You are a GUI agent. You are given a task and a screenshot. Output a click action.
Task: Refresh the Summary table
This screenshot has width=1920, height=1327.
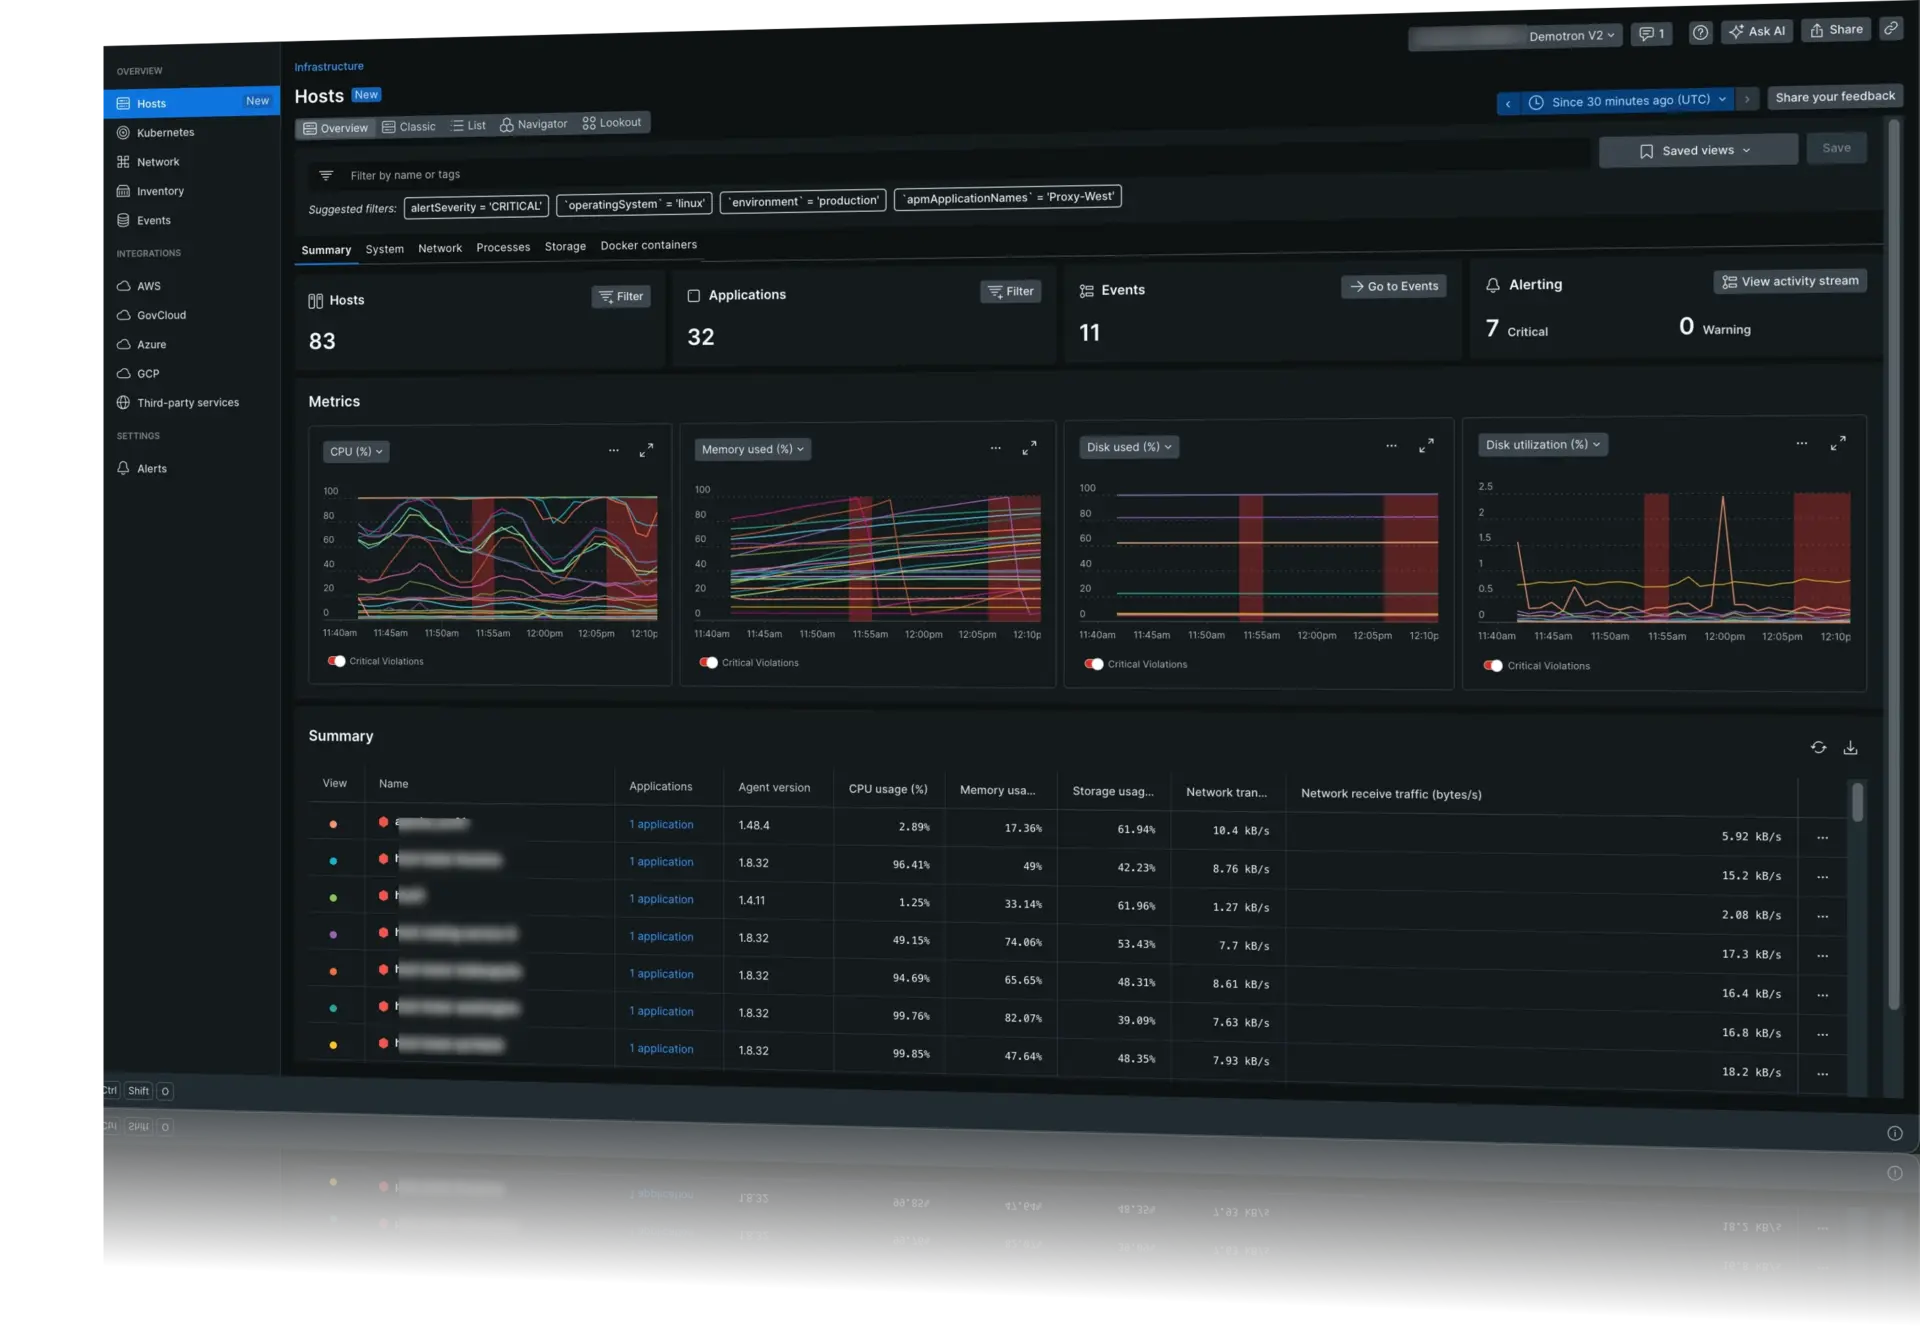(1819, 747)
